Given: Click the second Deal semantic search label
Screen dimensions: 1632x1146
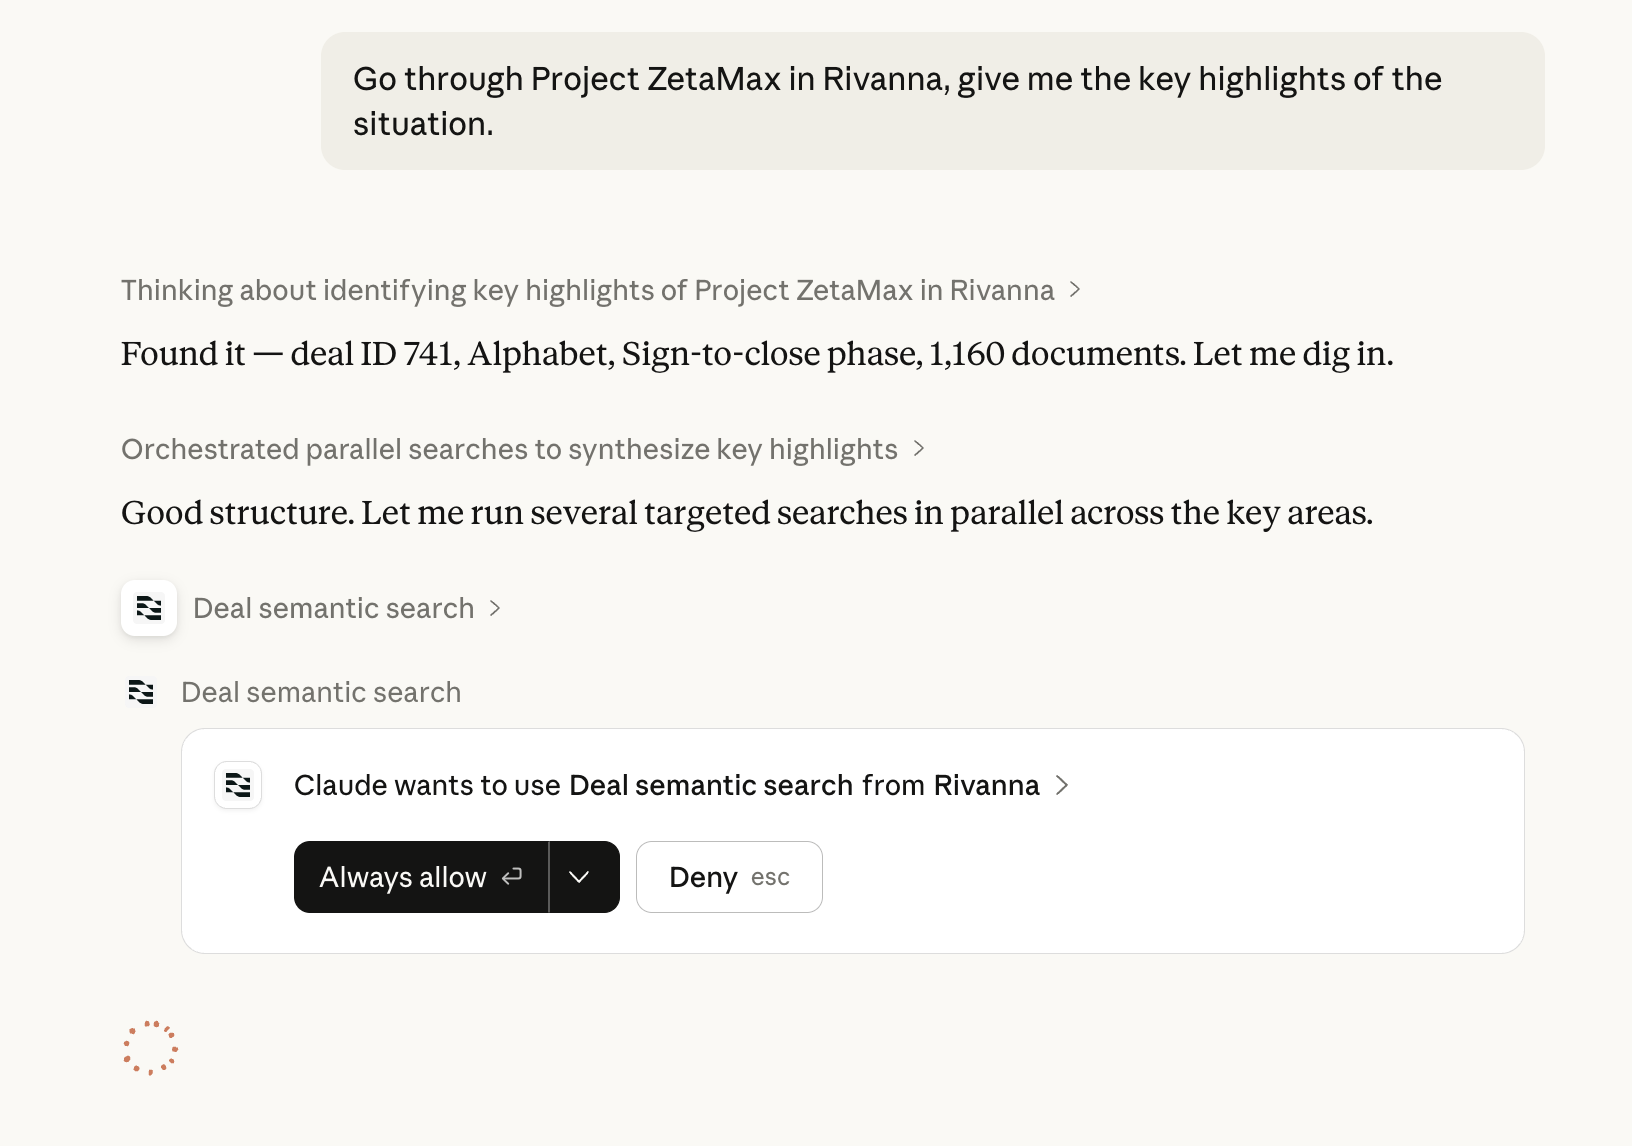Looking at the screenshot, I should [x=321, y=692].
